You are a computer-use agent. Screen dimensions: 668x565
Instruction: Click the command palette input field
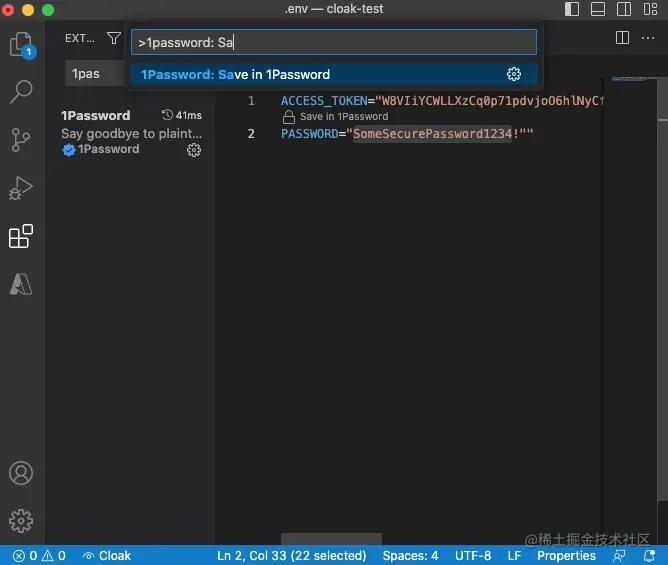(x=334, y=42)
